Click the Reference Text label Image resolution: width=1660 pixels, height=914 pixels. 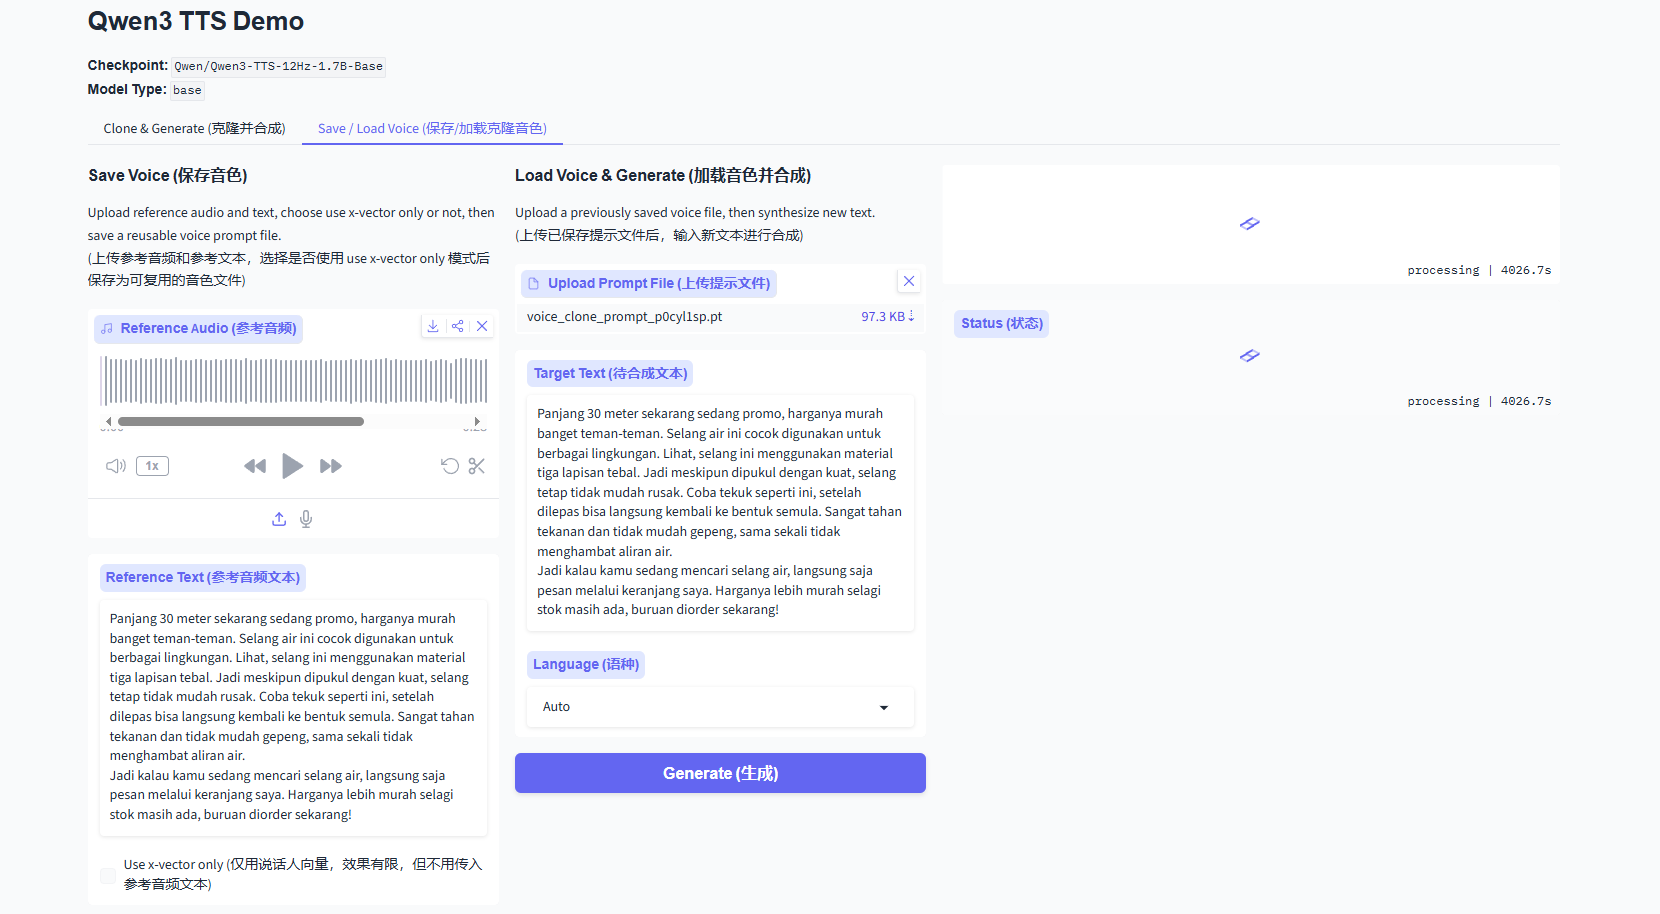coord(202,578)
